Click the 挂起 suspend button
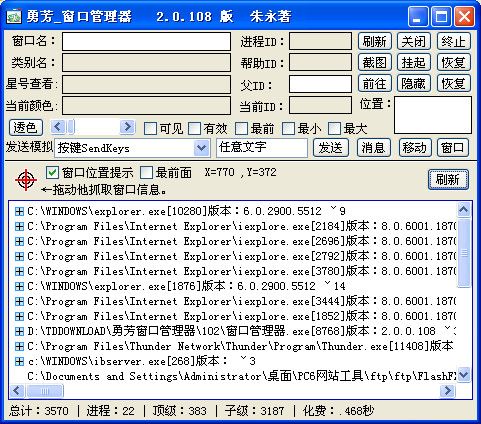The image size is (481, 424). (x=414, y=62)
